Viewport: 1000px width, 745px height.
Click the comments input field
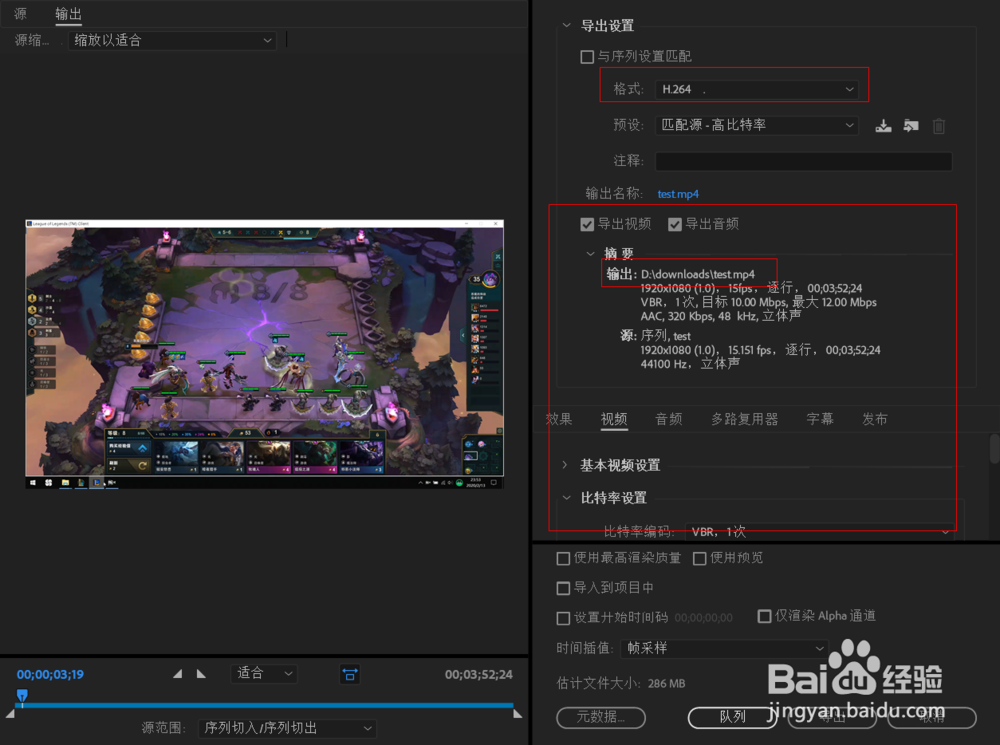point(804,161)
